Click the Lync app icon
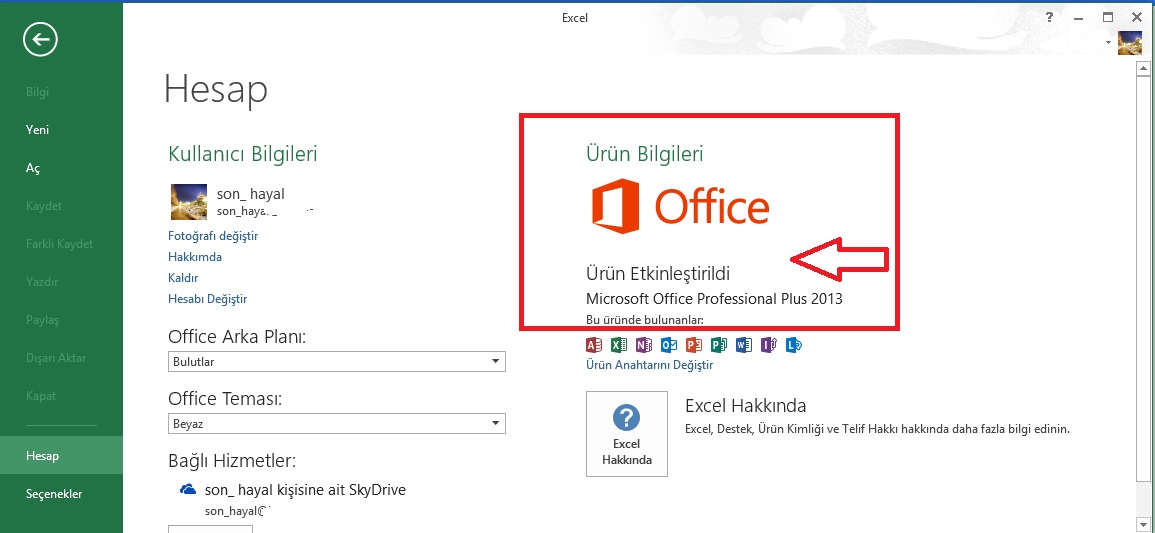Image resolution: width=1155 pixels, height=533 pixels. (x=793, y=344)
